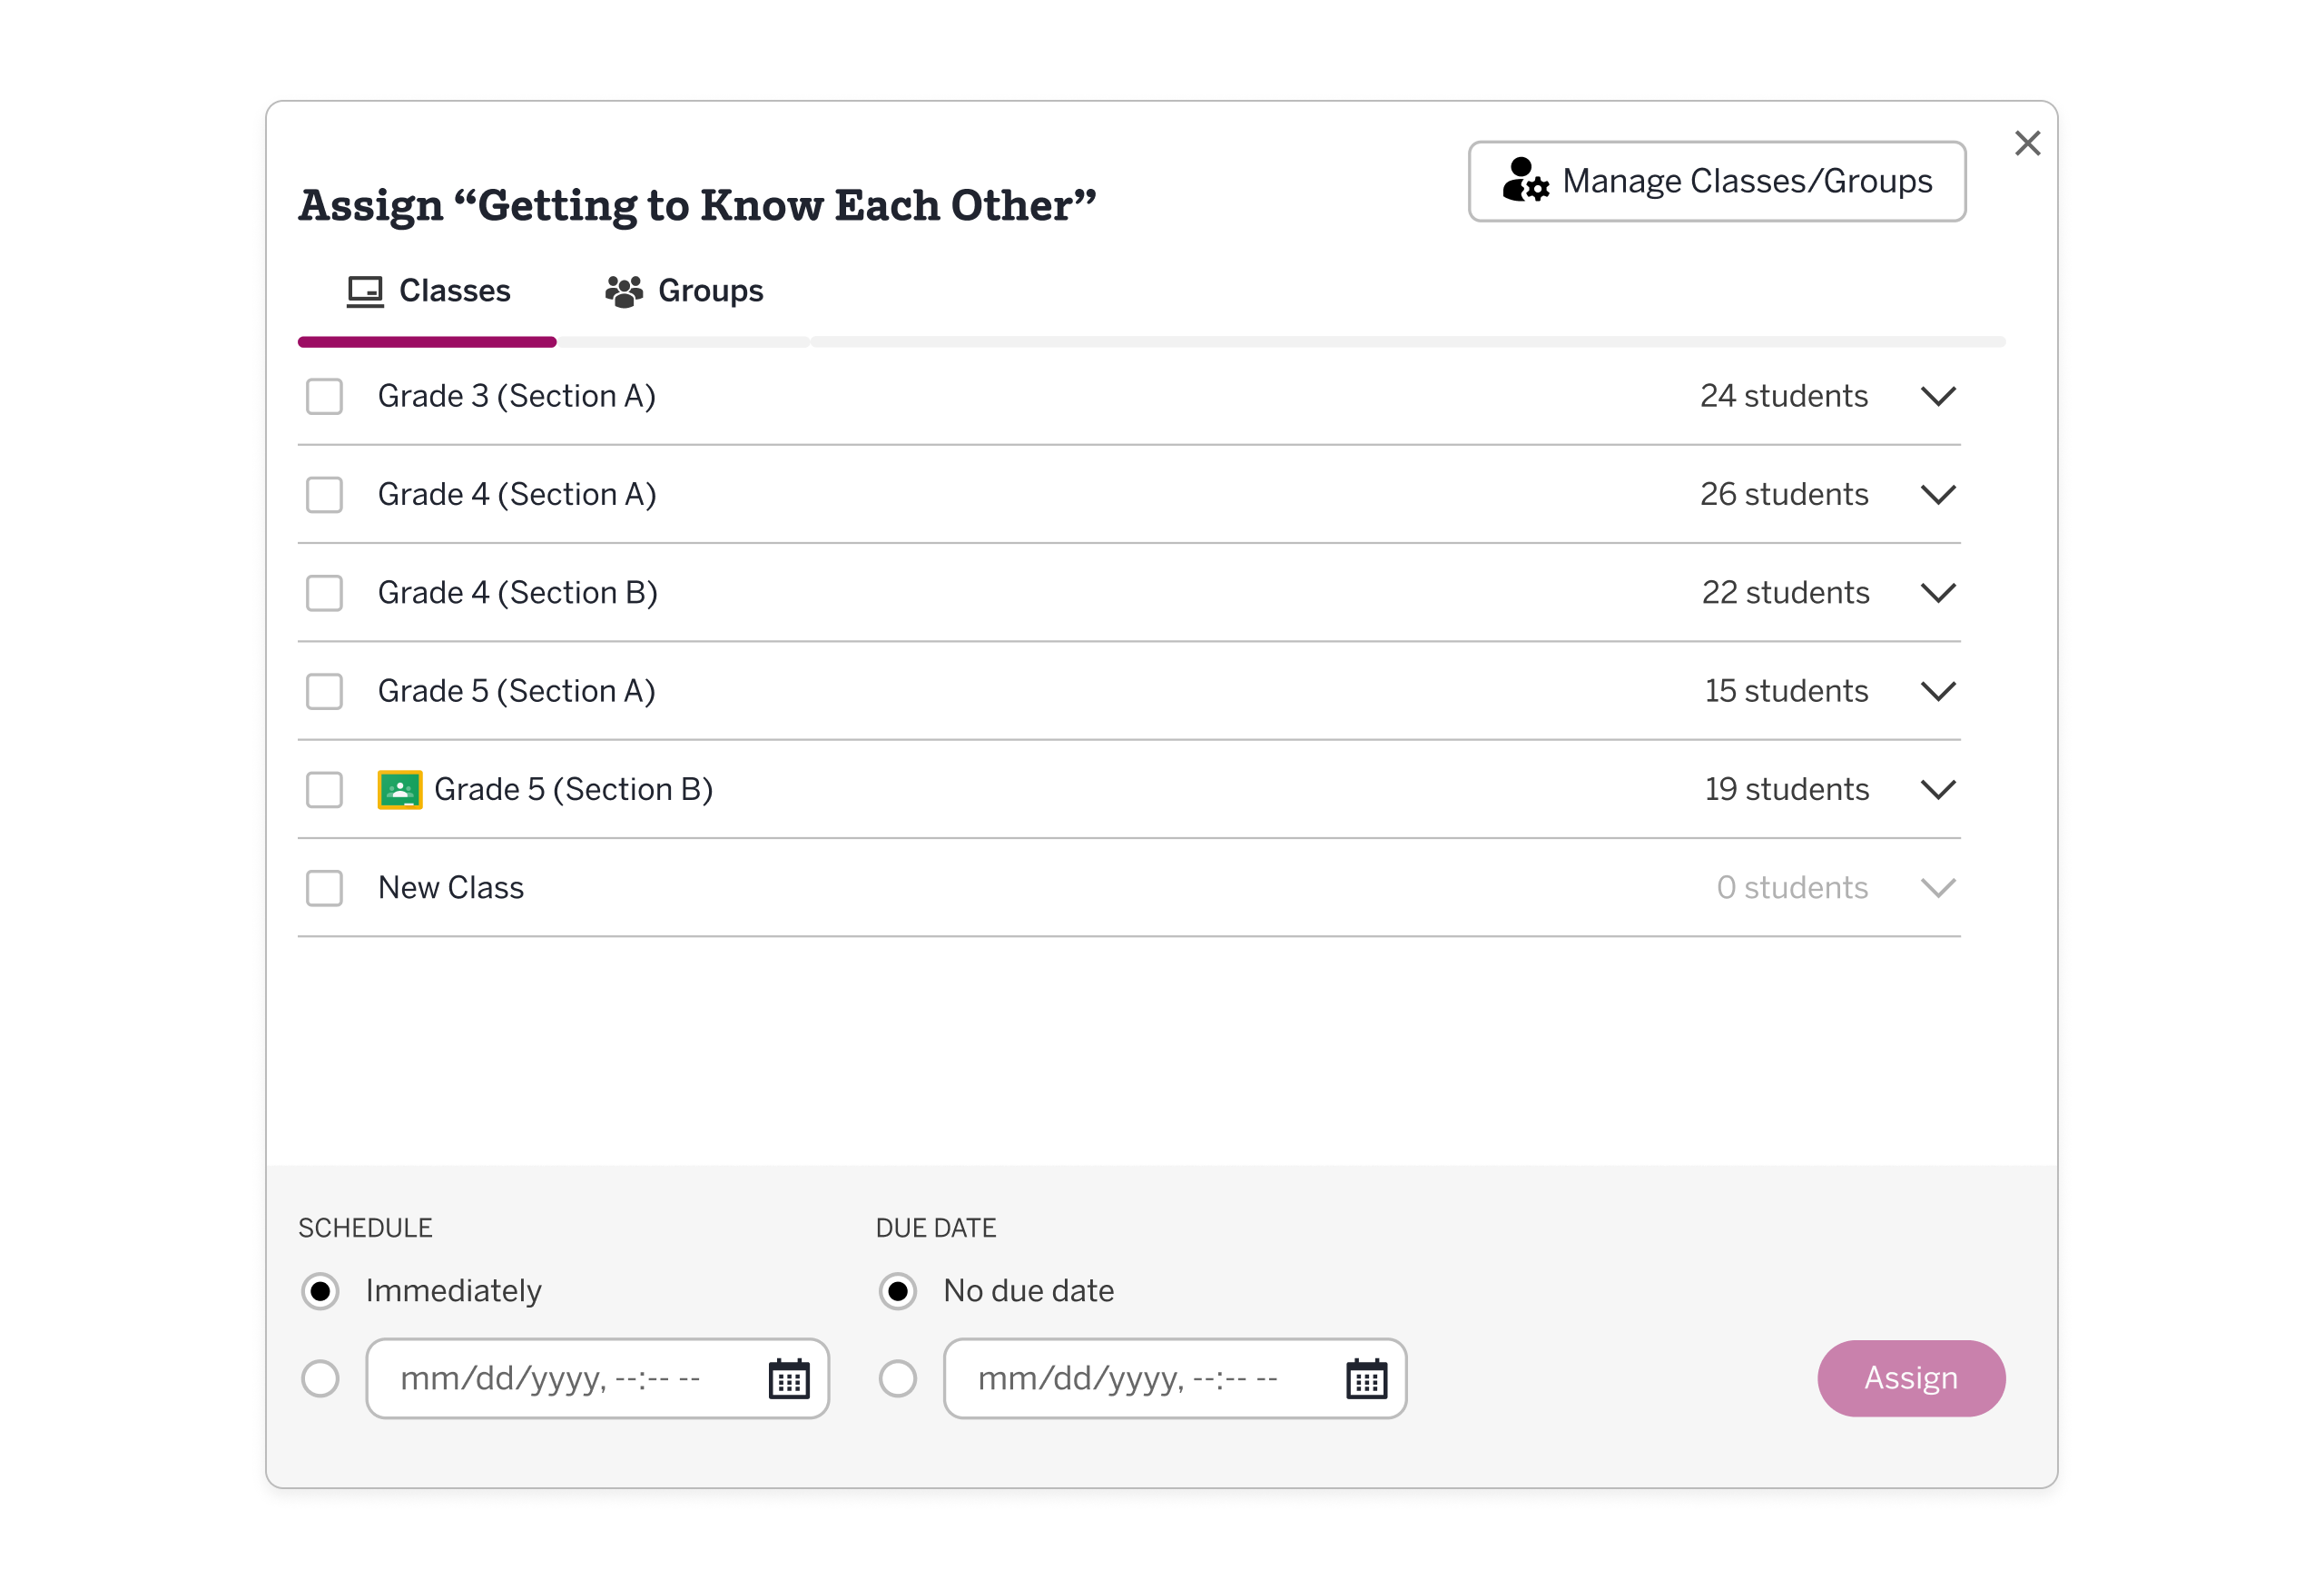The width and height of the screenshot is (2324, 1589).
Task: Click the Manage Classes/Groups person-gear icon
Action: 1524,181
